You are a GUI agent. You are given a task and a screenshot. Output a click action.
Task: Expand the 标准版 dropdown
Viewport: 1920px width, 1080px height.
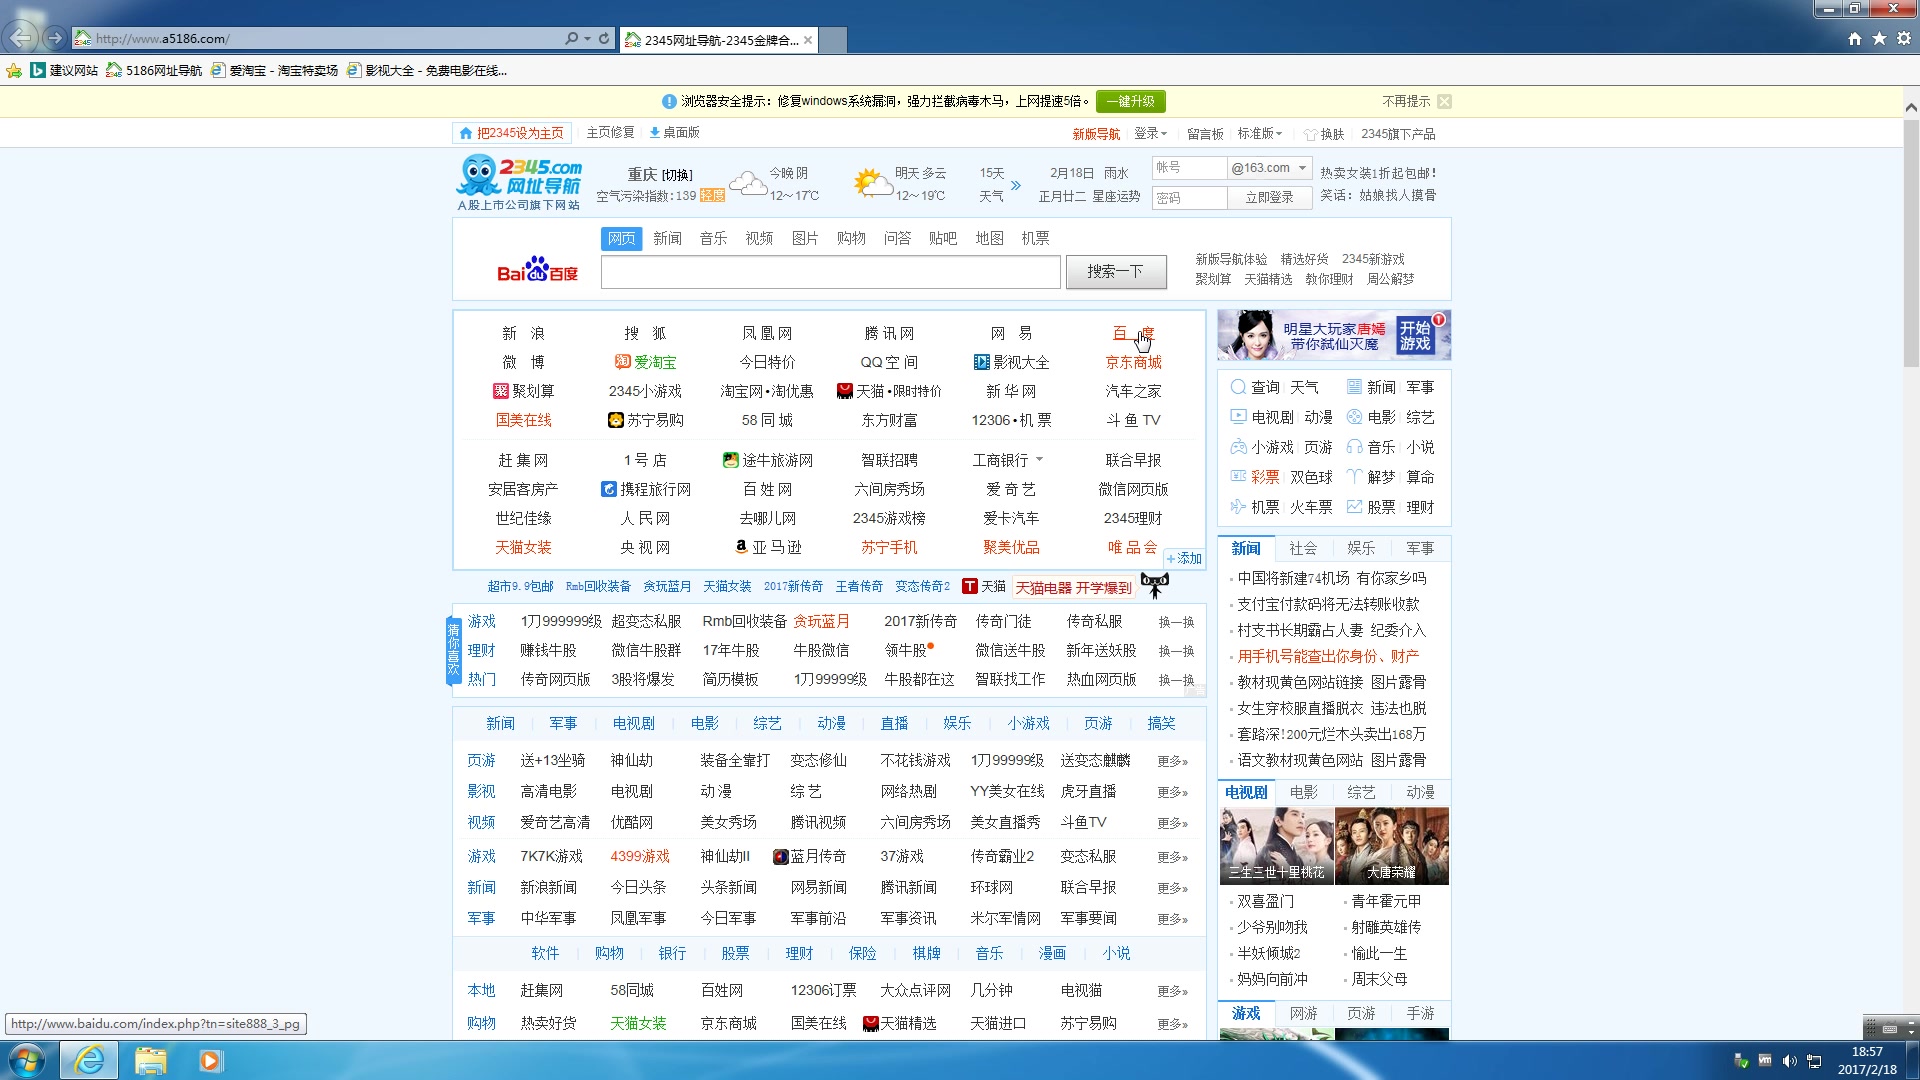(1260, 134)
